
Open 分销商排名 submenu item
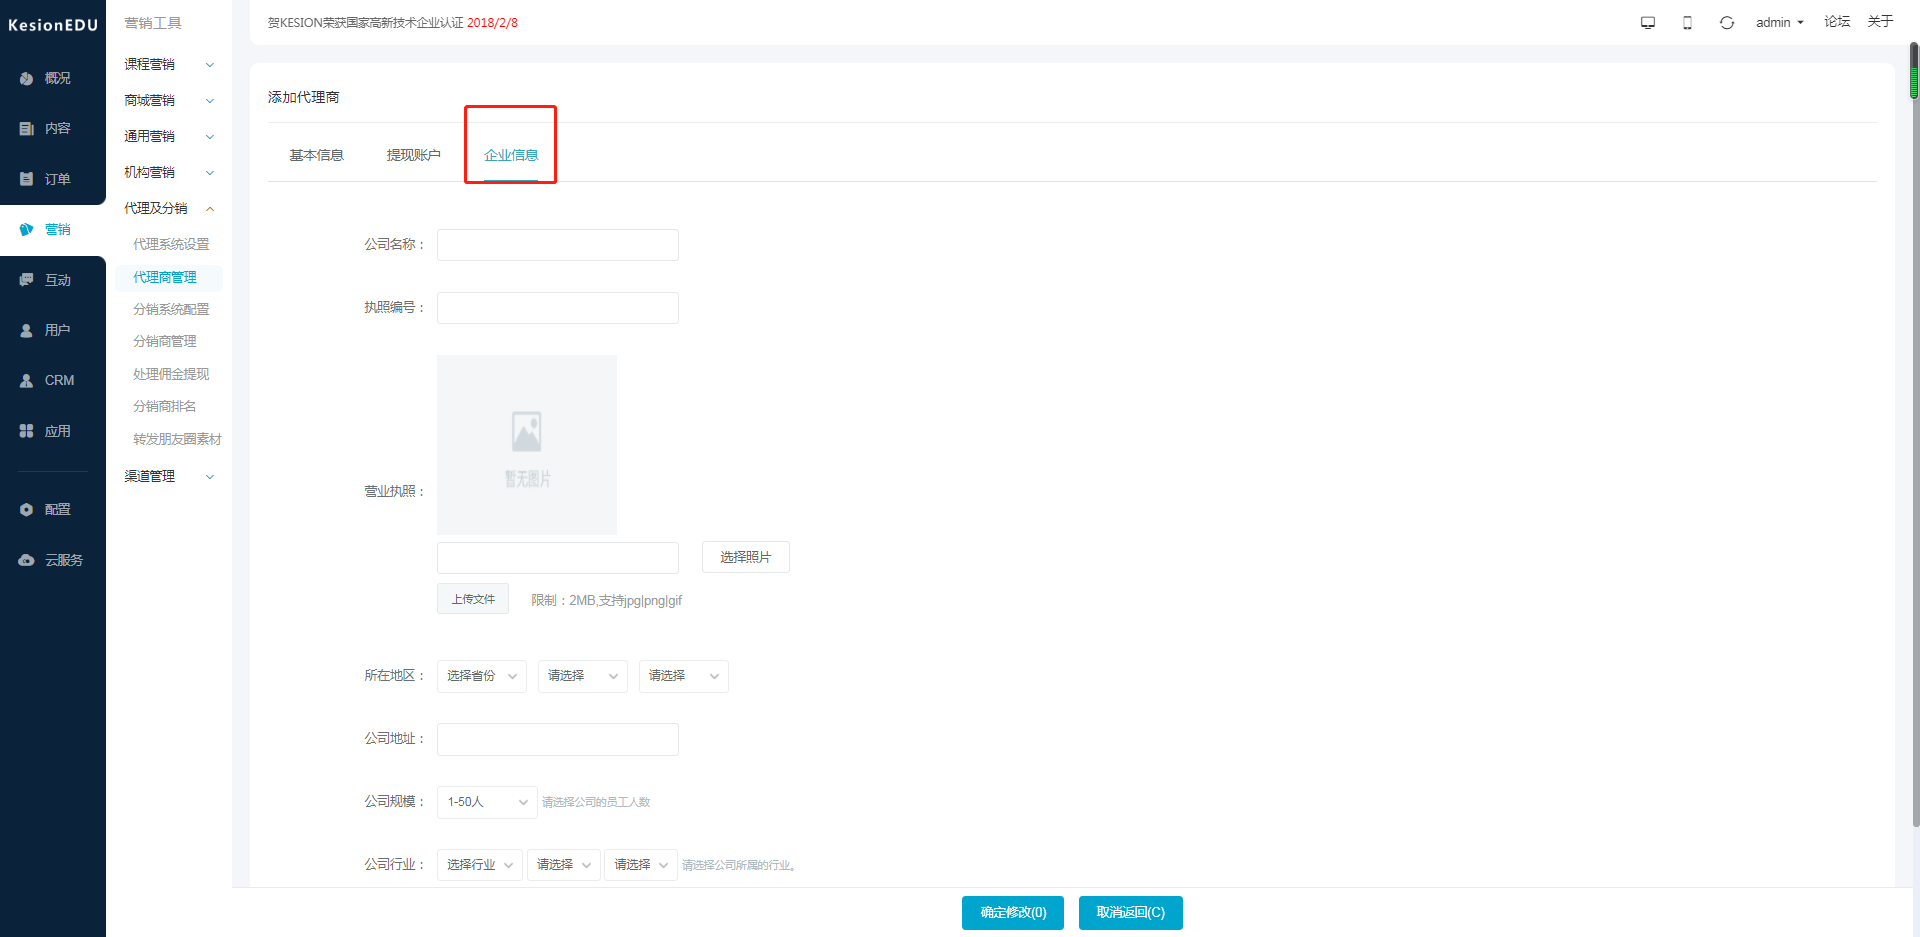point(165,406)
